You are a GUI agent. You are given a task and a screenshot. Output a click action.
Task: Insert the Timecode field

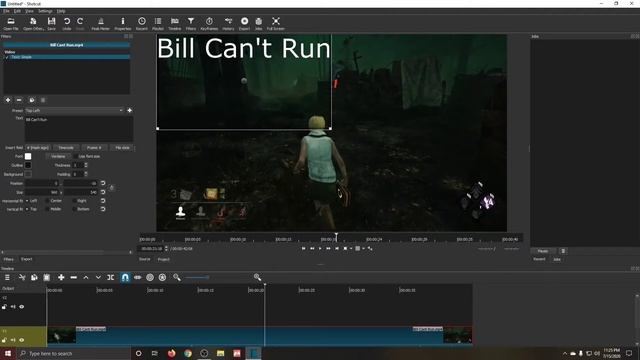point(66,148)
